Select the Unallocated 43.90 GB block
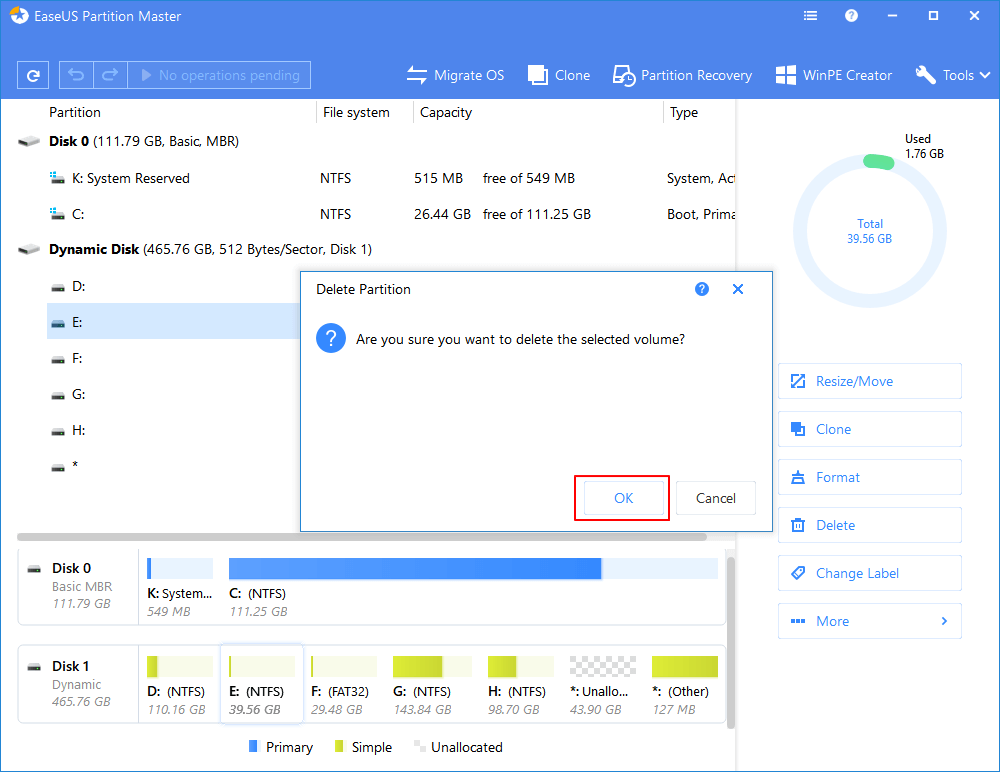Image resolution: width=1000 pixels, height=772 pixels. 602,685
